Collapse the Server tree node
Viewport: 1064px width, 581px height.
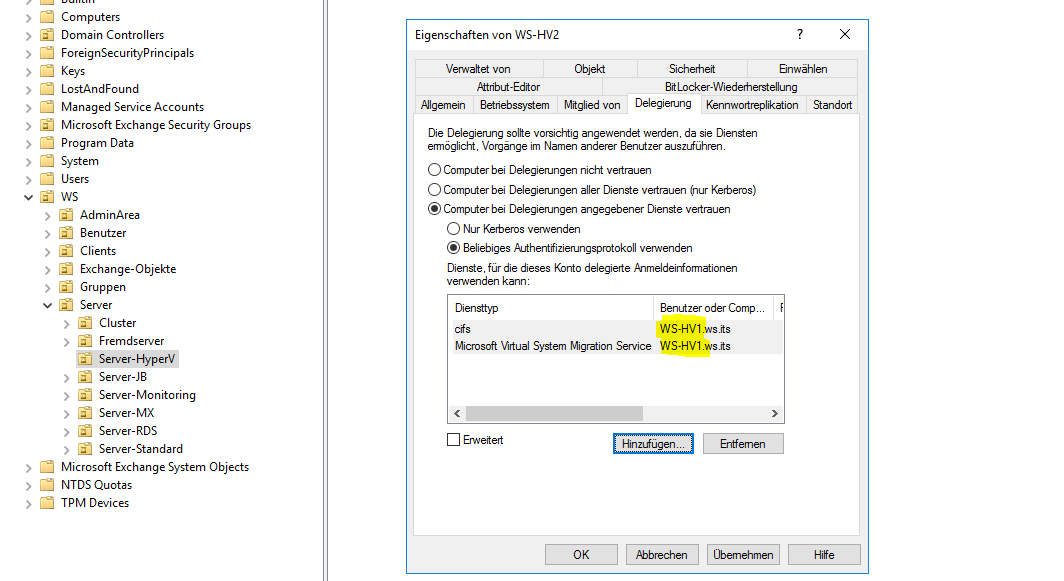[x=48, y=305]
